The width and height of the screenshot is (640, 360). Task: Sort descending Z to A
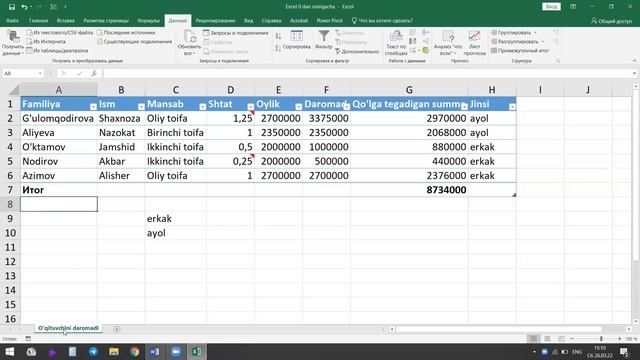[x=278, y=48]
